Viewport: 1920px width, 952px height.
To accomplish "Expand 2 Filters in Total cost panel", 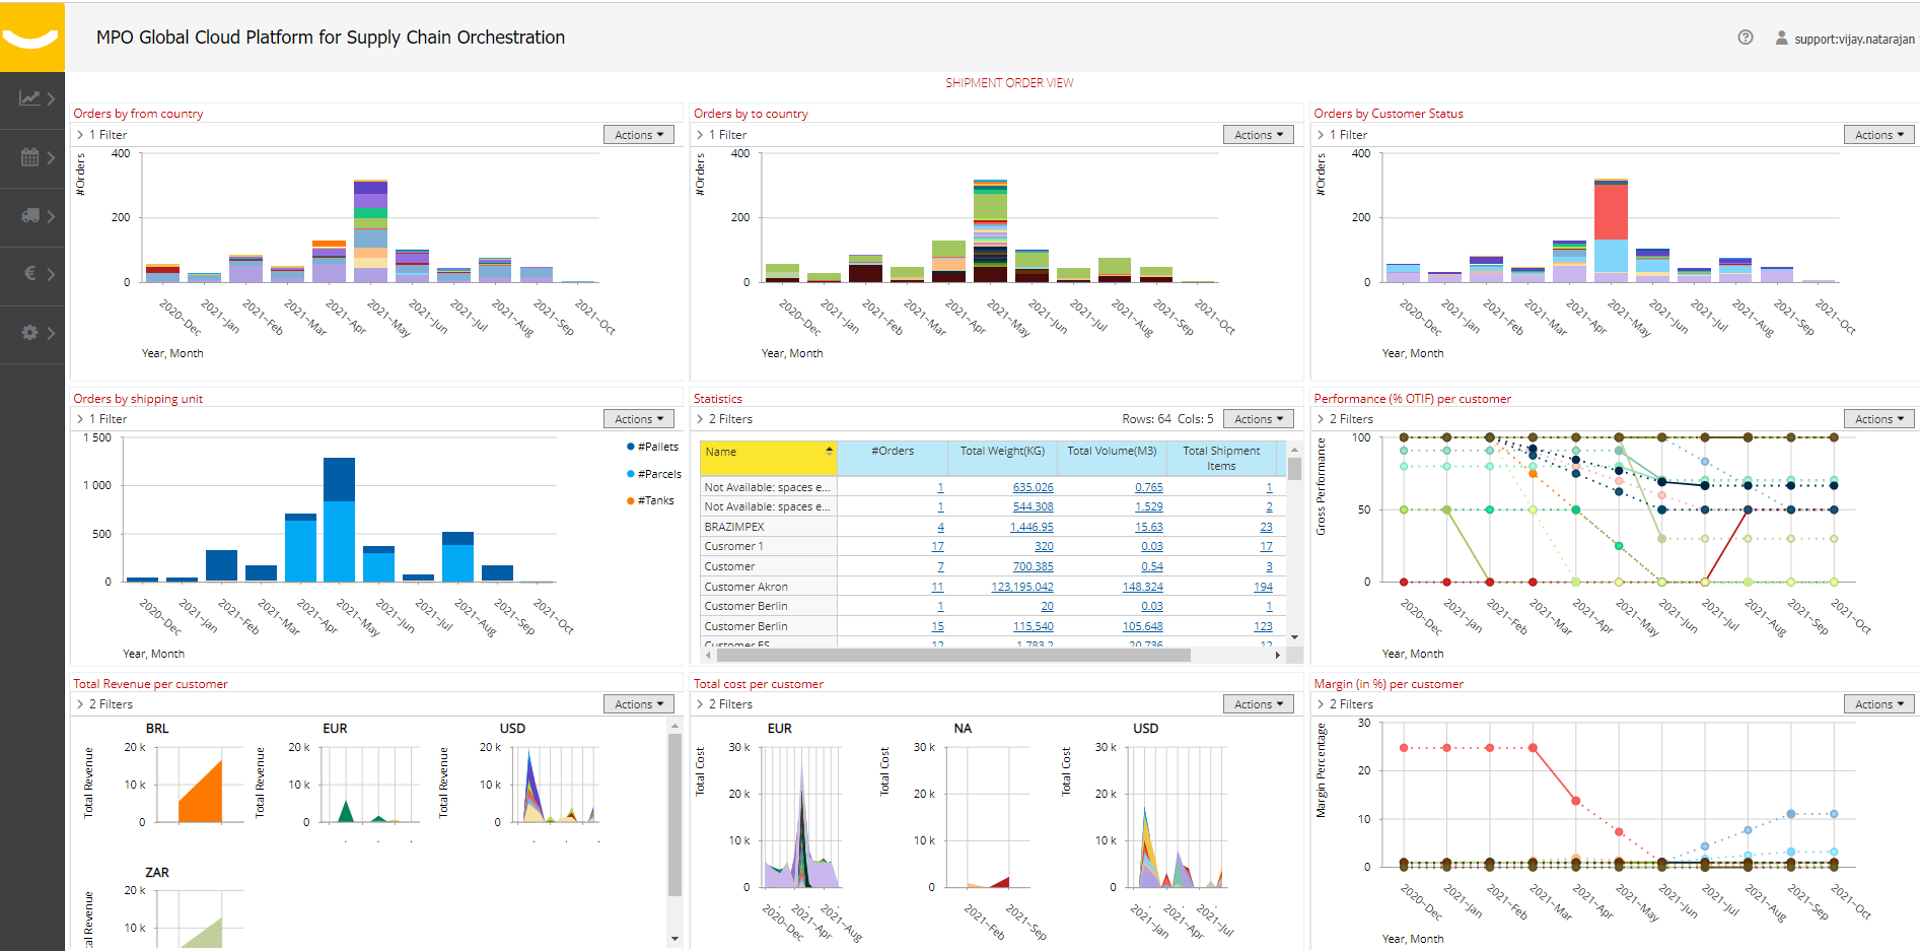I will 724,704.
